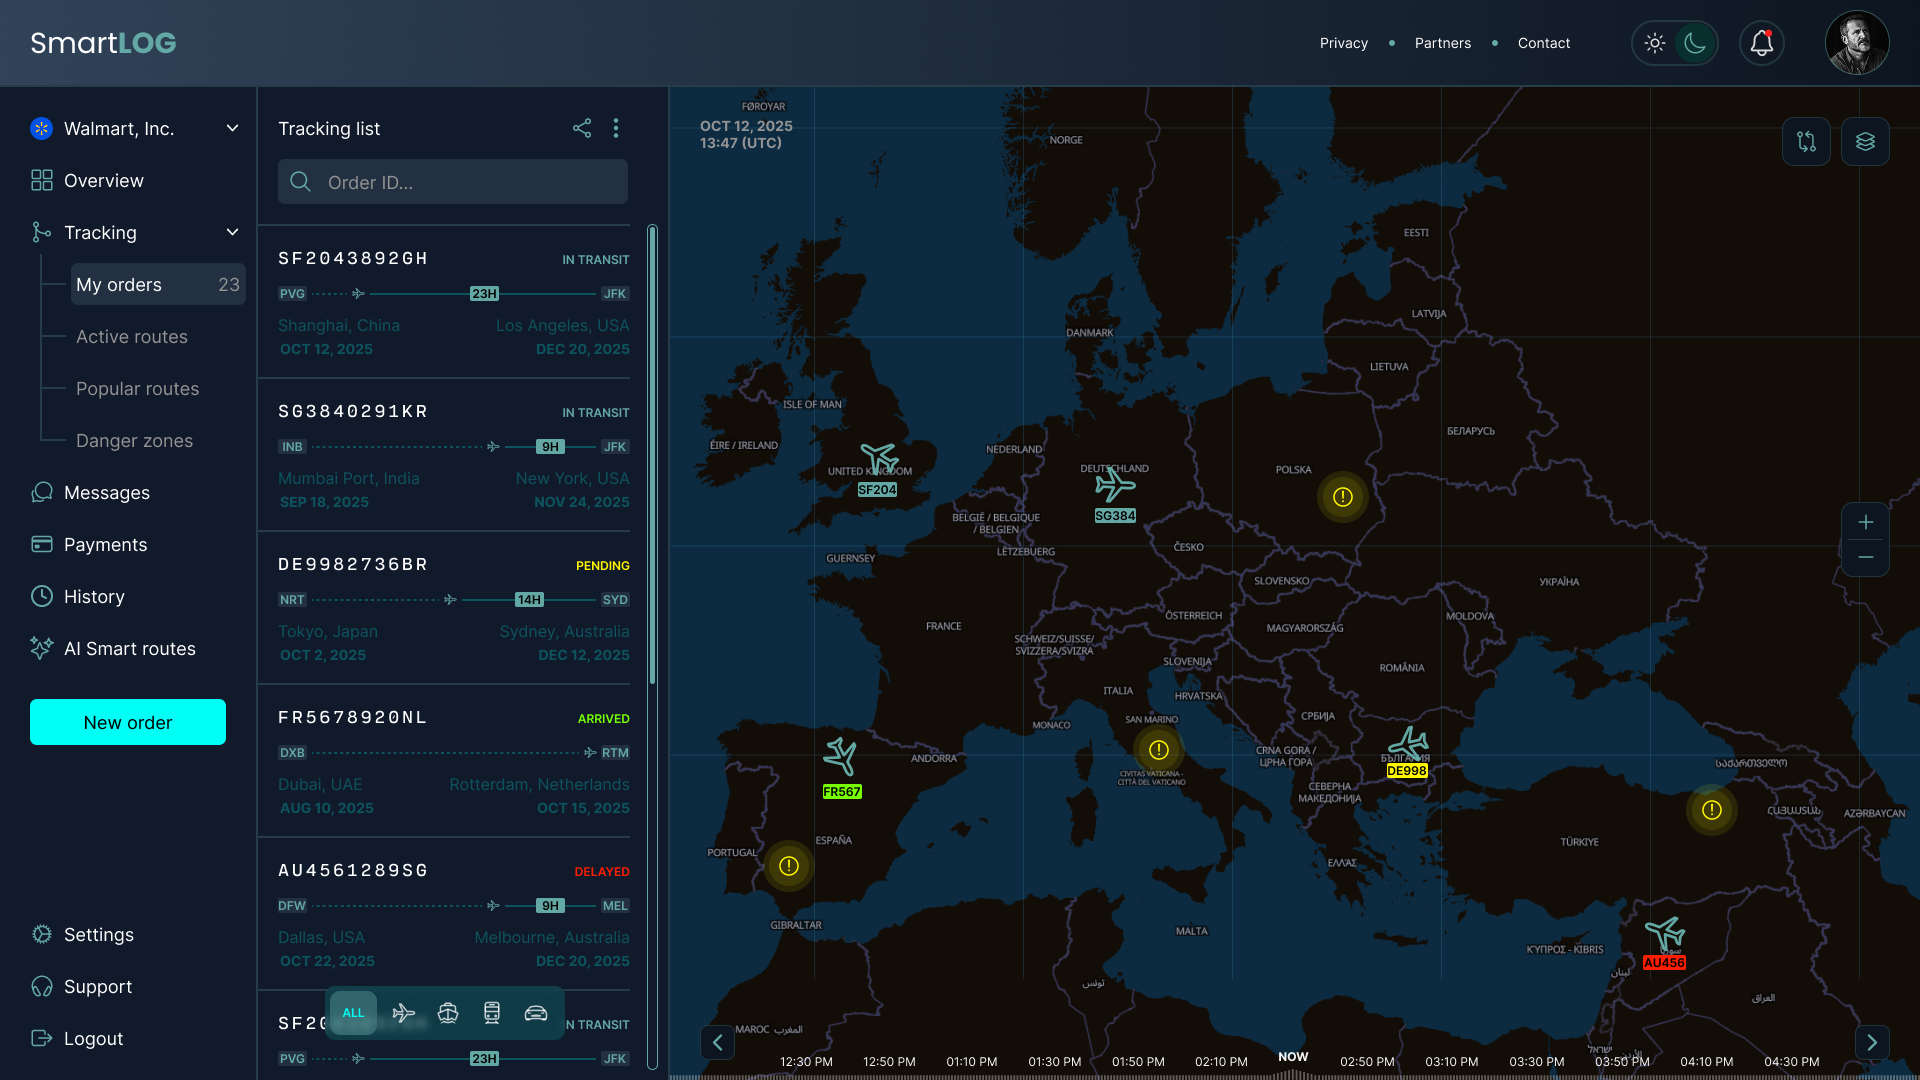Click the route switch icon on map
This screenshot has width=1920, height=1080.
point(1806,142)
